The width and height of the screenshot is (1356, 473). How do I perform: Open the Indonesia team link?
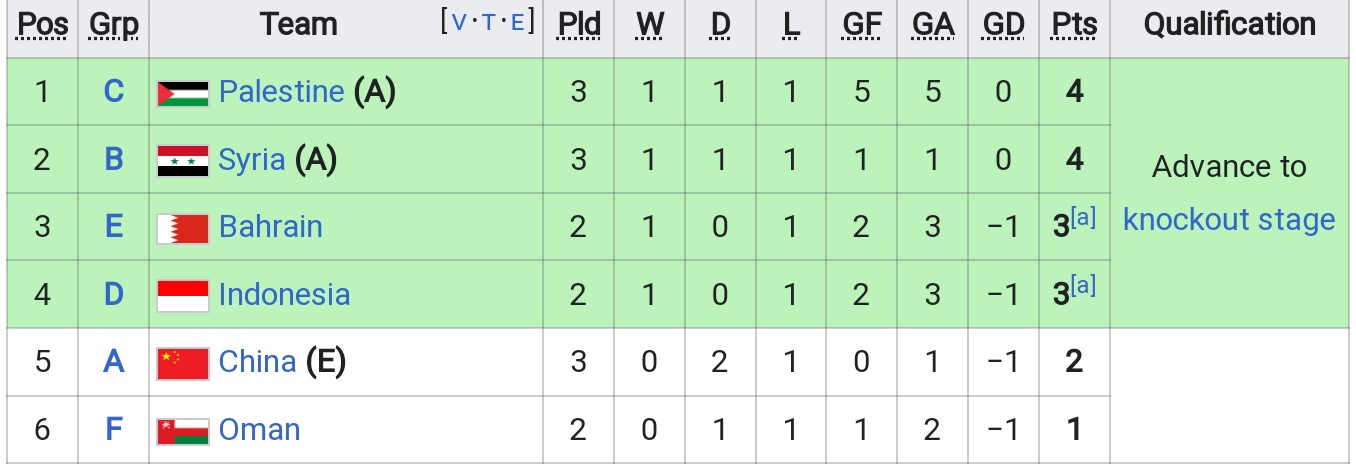[284, 294]
